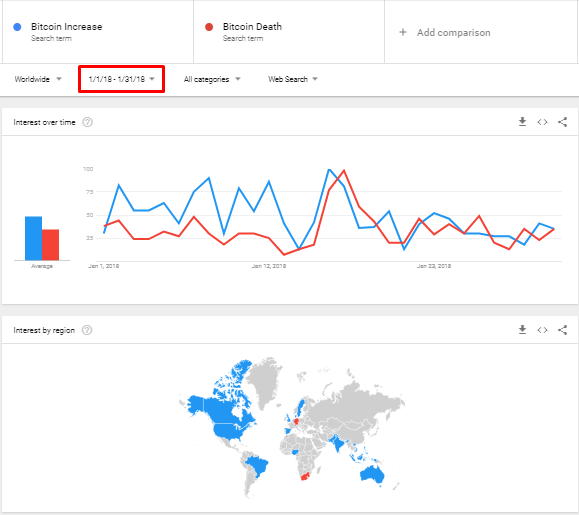Share the Interest over time chart
579x515 pixels.
point(562,122)
